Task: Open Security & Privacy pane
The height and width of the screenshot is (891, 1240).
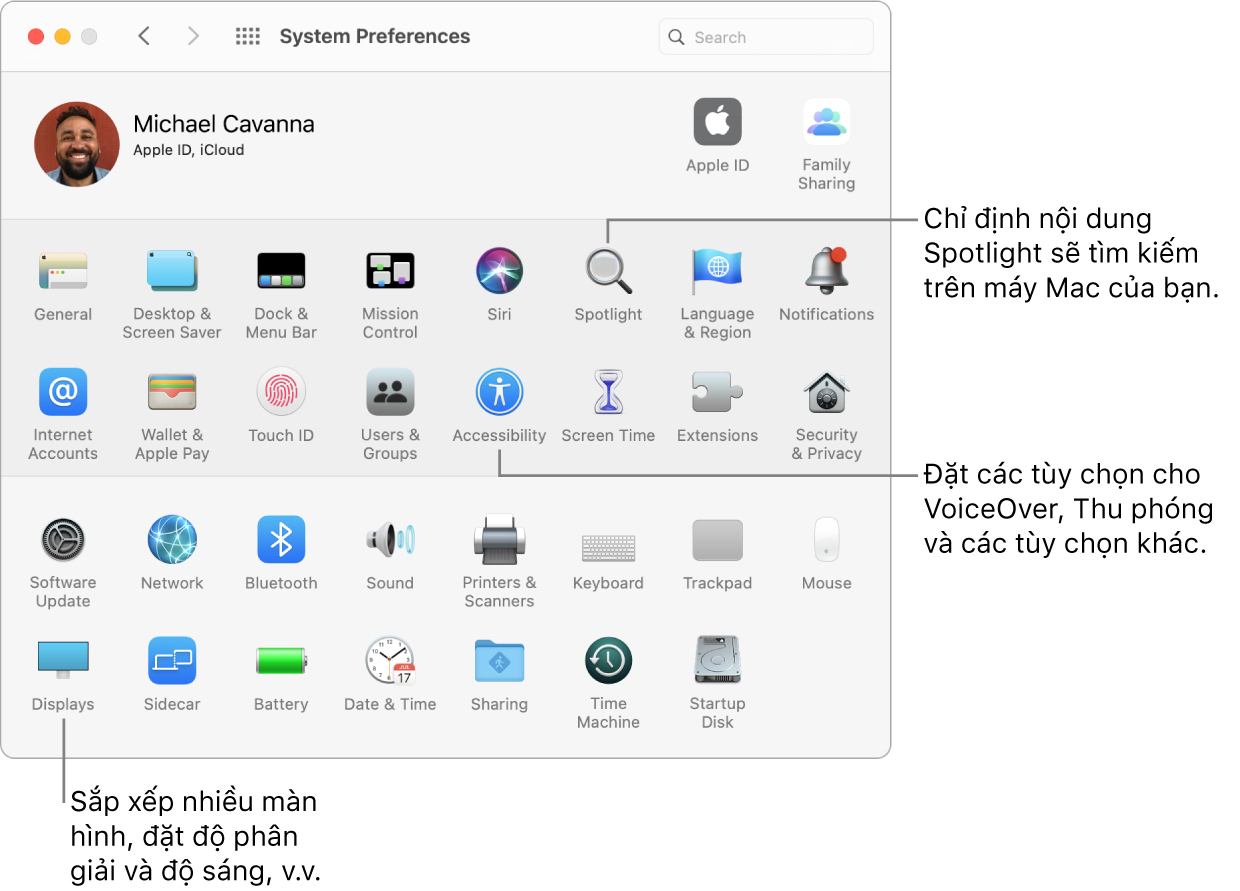Action: point(827,392)
